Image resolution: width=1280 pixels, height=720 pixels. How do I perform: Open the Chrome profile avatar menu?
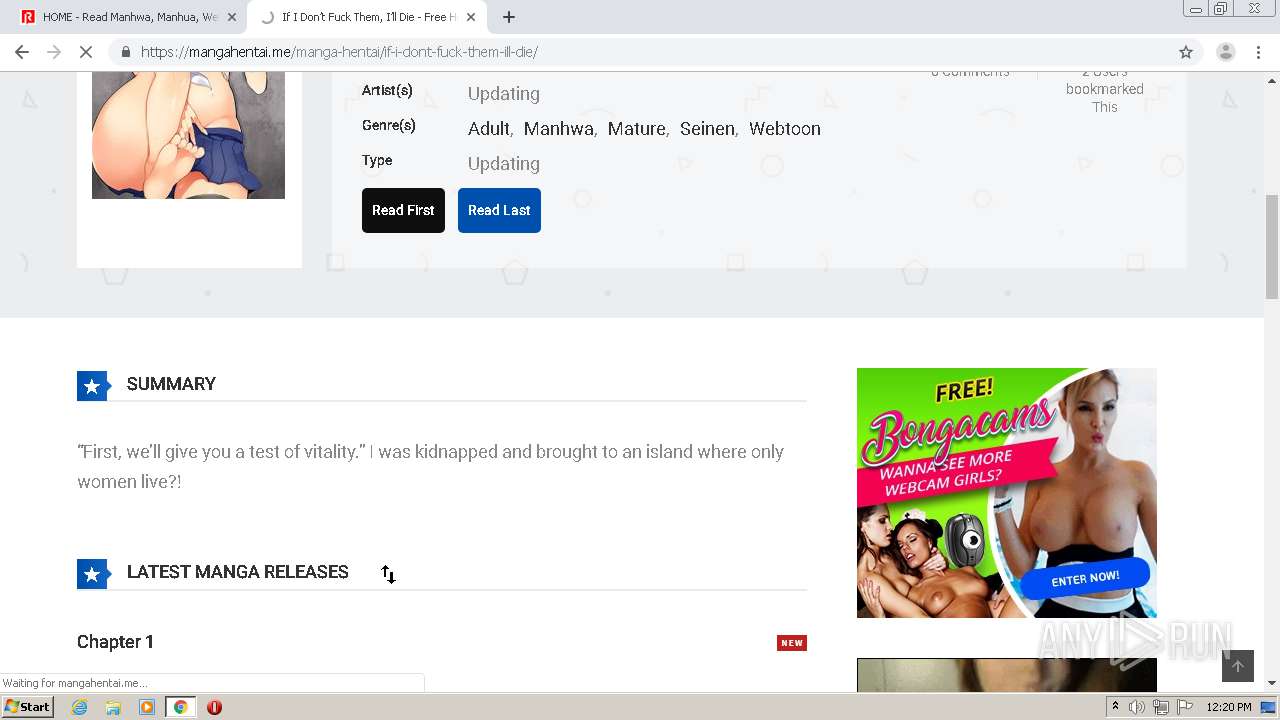[1225, 52]
